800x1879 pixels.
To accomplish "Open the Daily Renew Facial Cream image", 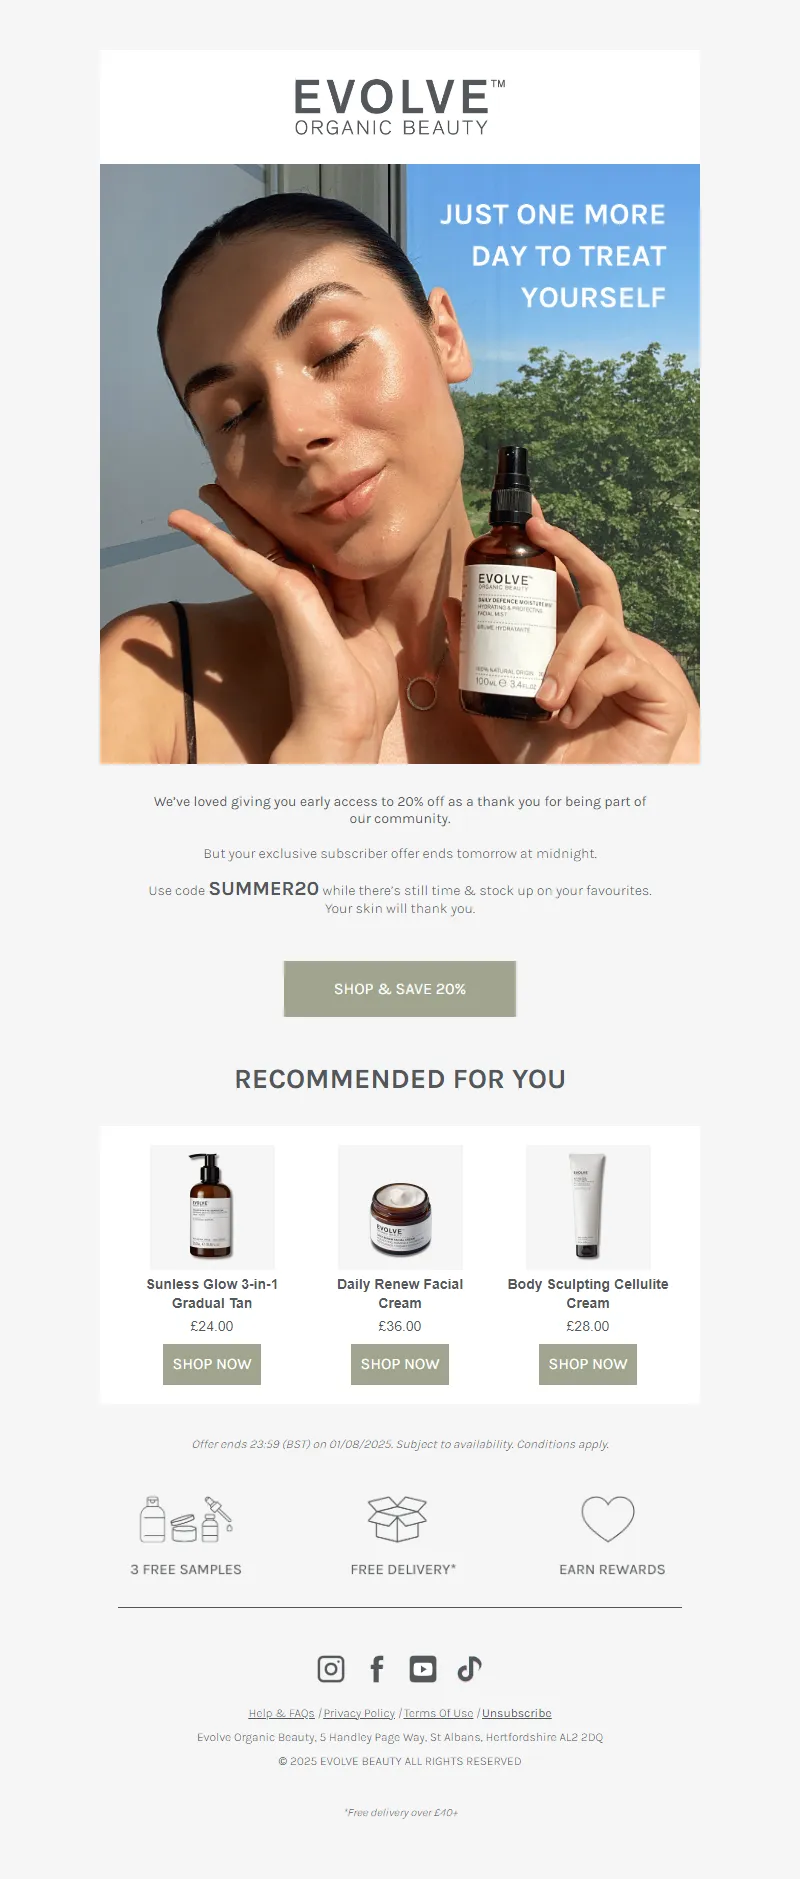I will click(400, 1207).
